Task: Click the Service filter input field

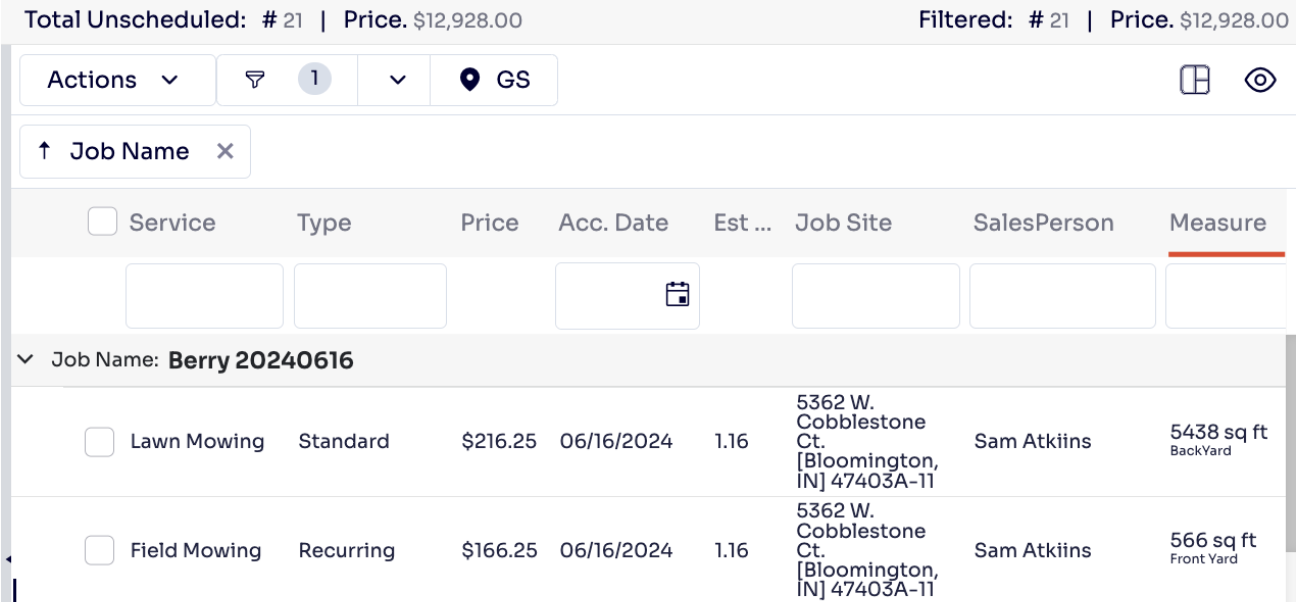Action: (204, 295)
